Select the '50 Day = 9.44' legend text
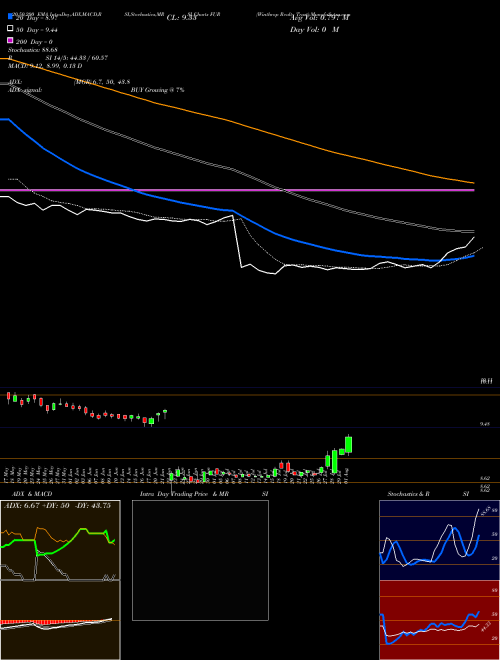The image size is (500, 660). (x=37, y=30)
